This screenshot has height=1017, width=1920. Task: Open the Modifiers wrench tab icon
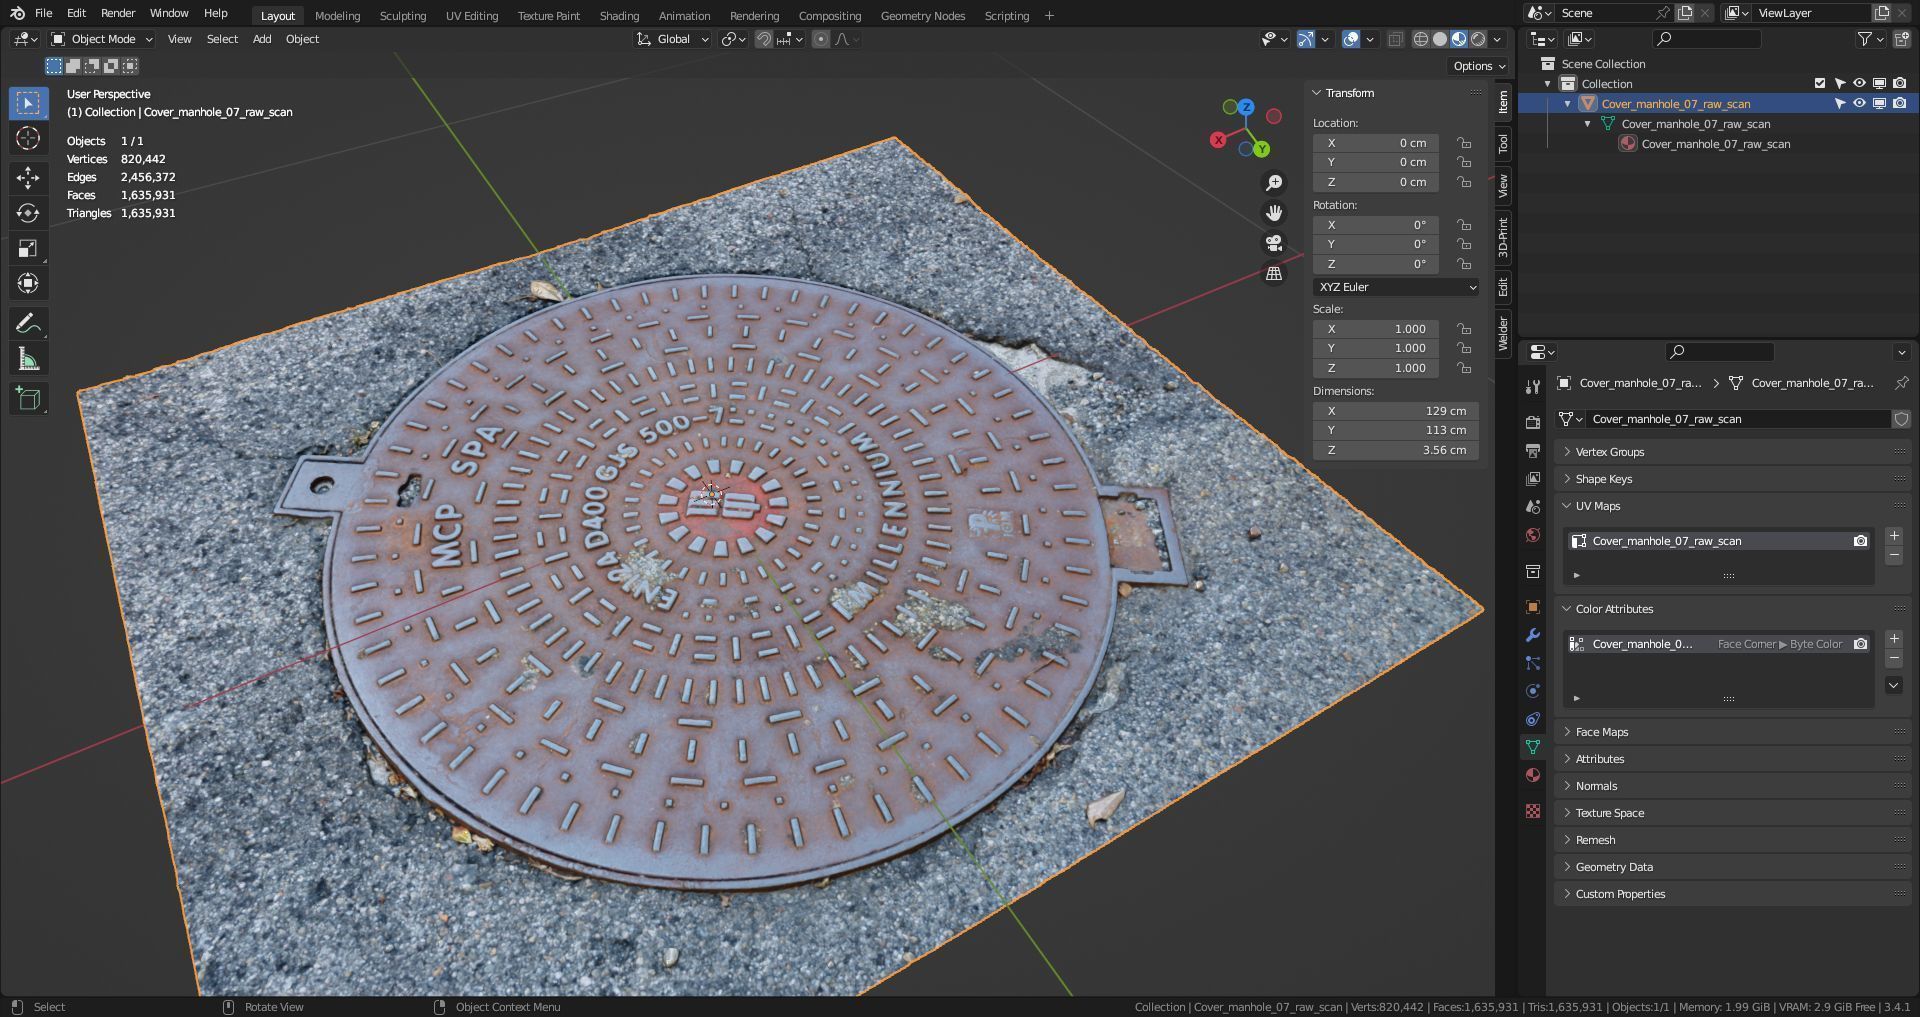coord(1532,635)
